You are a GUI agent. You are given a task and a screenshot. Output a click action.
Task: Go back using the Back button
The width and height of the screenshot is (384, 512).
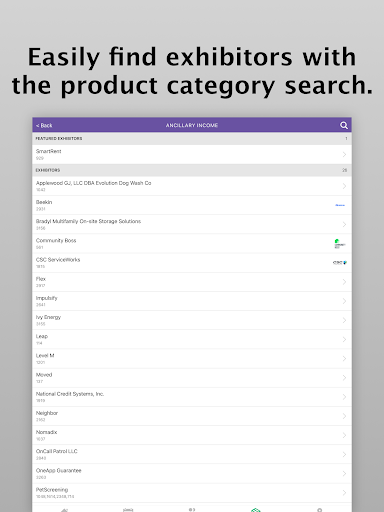(44, 125)
